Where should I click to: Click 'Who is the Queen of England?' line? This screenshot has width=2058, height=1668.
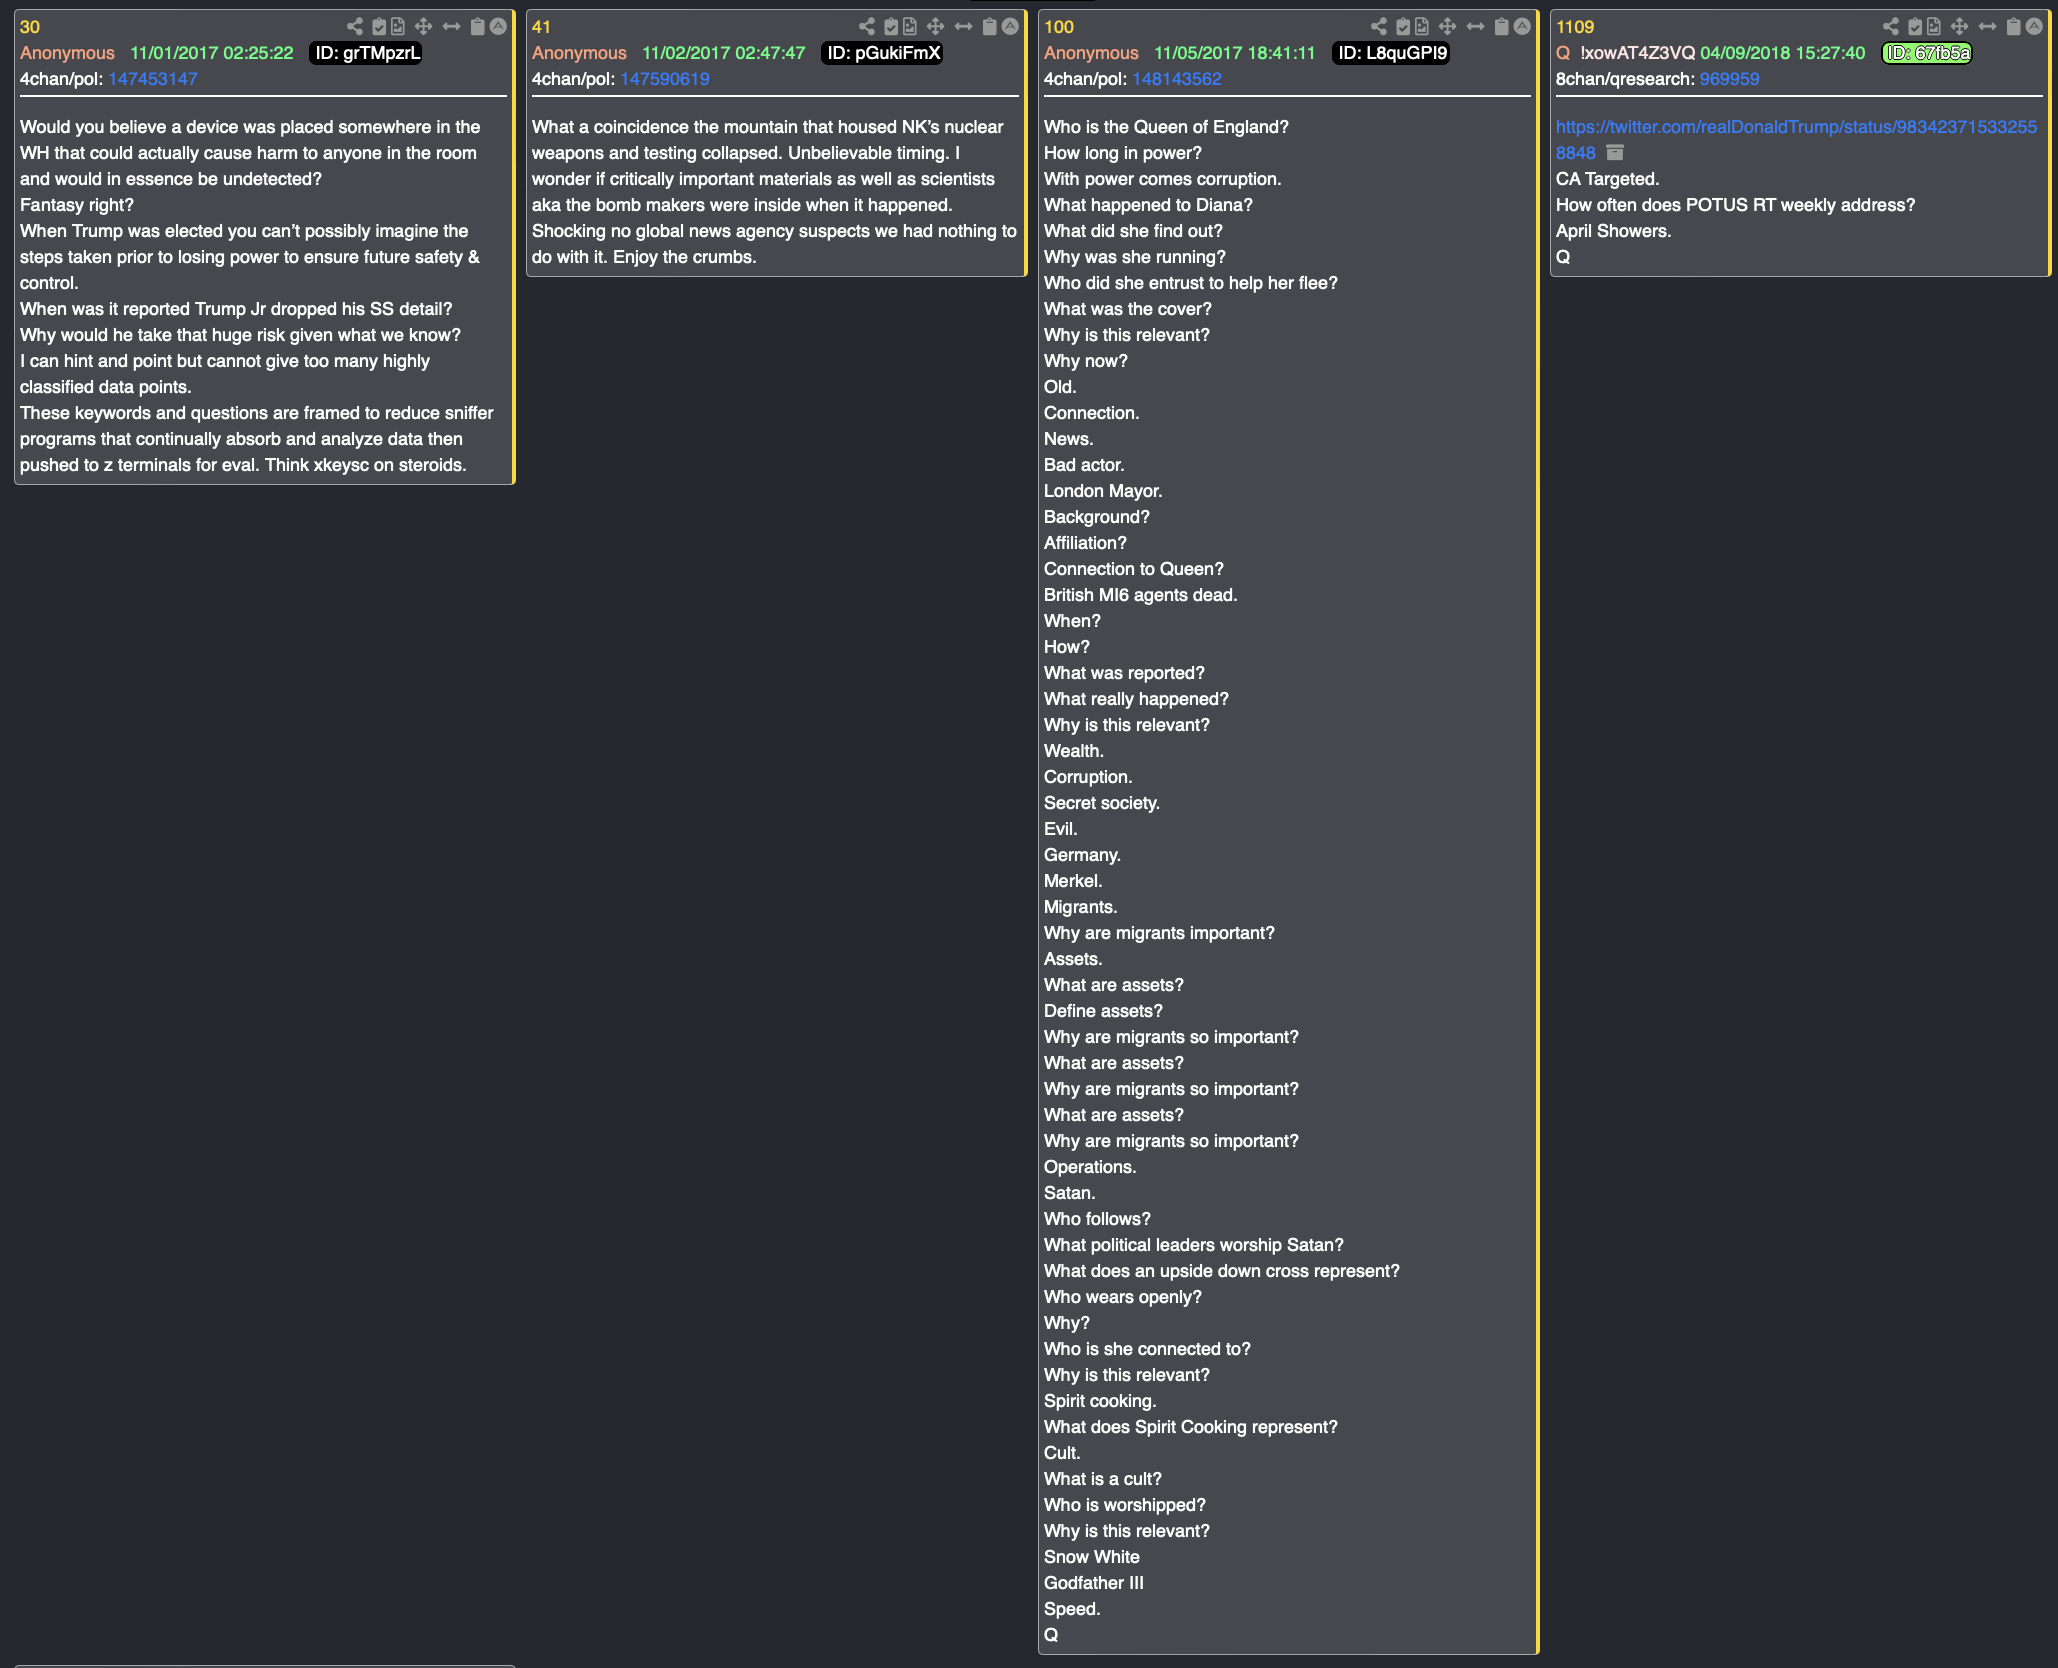pos(1166,127)
